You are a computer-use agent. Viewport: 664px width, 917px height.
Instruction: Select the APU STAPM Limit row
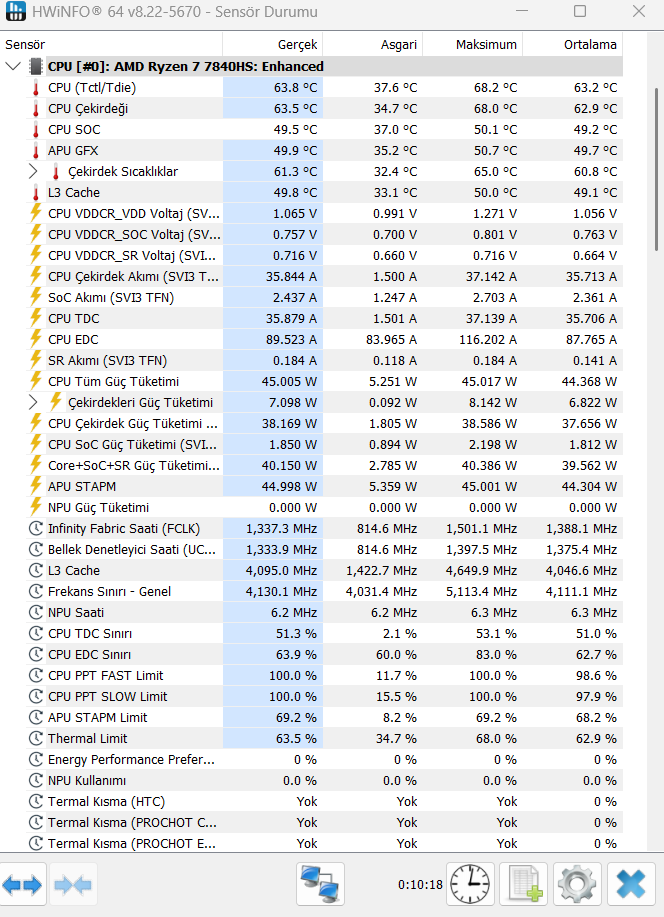click(324, 718)
